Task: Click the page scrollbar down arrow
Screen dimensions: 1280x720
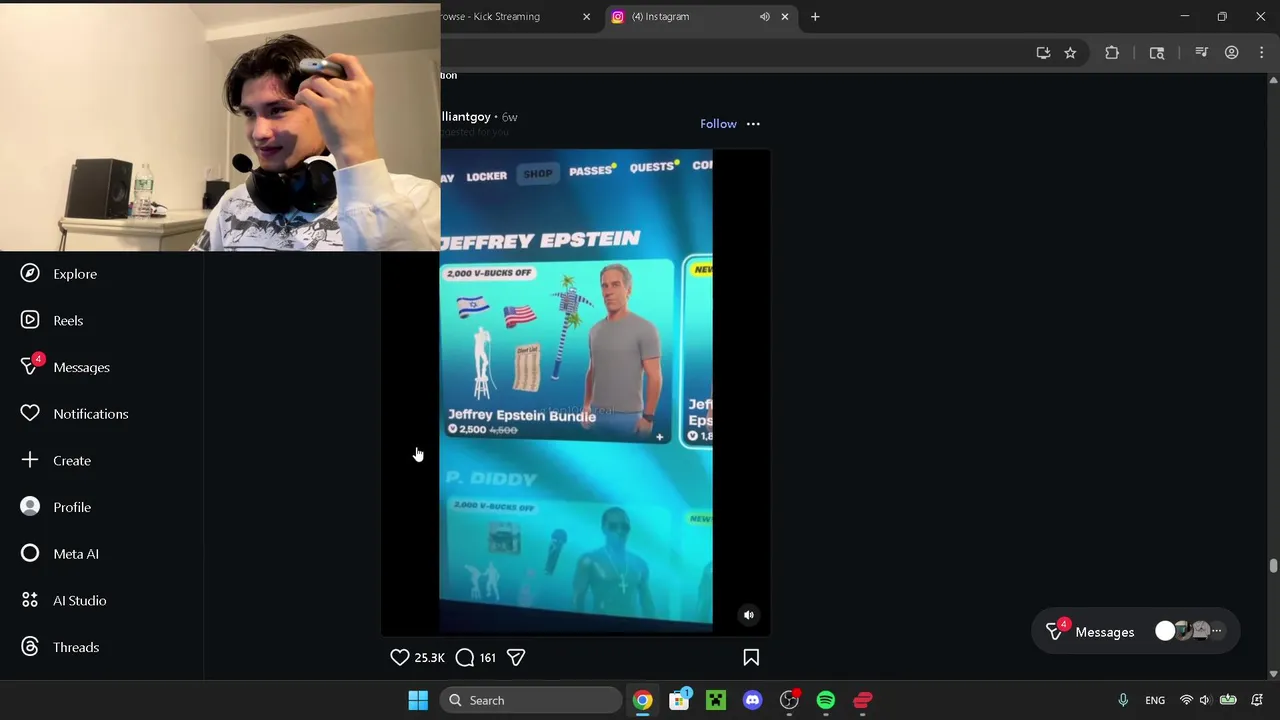Action: pos(1273,674)
